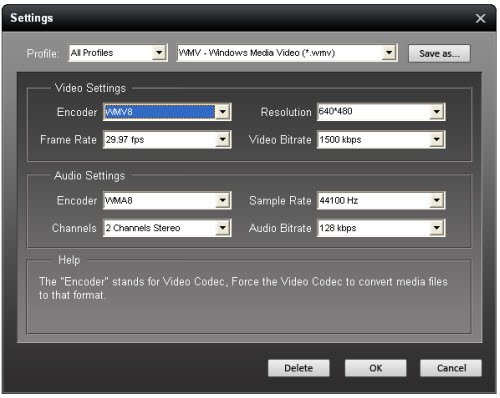The height and width of the screenshot is (398, 500).
Task: Close the Settings dialog with X
Action: tap(480, 18)
